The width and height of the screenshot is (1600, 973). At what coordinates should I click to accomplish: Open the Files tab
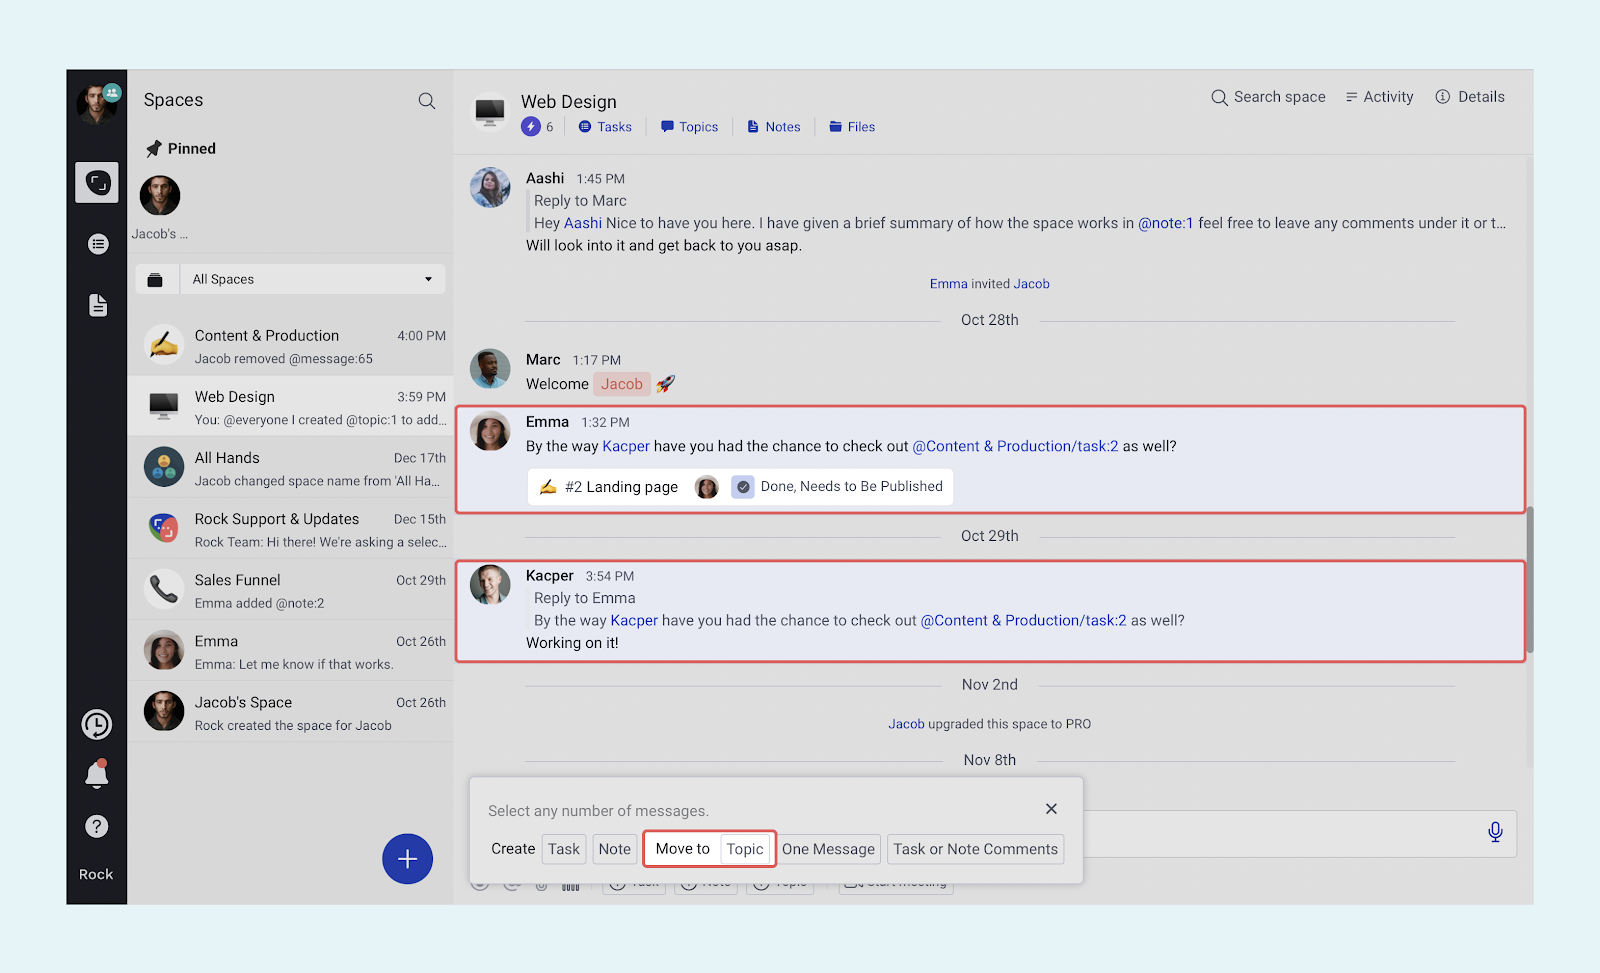(852, 127)
